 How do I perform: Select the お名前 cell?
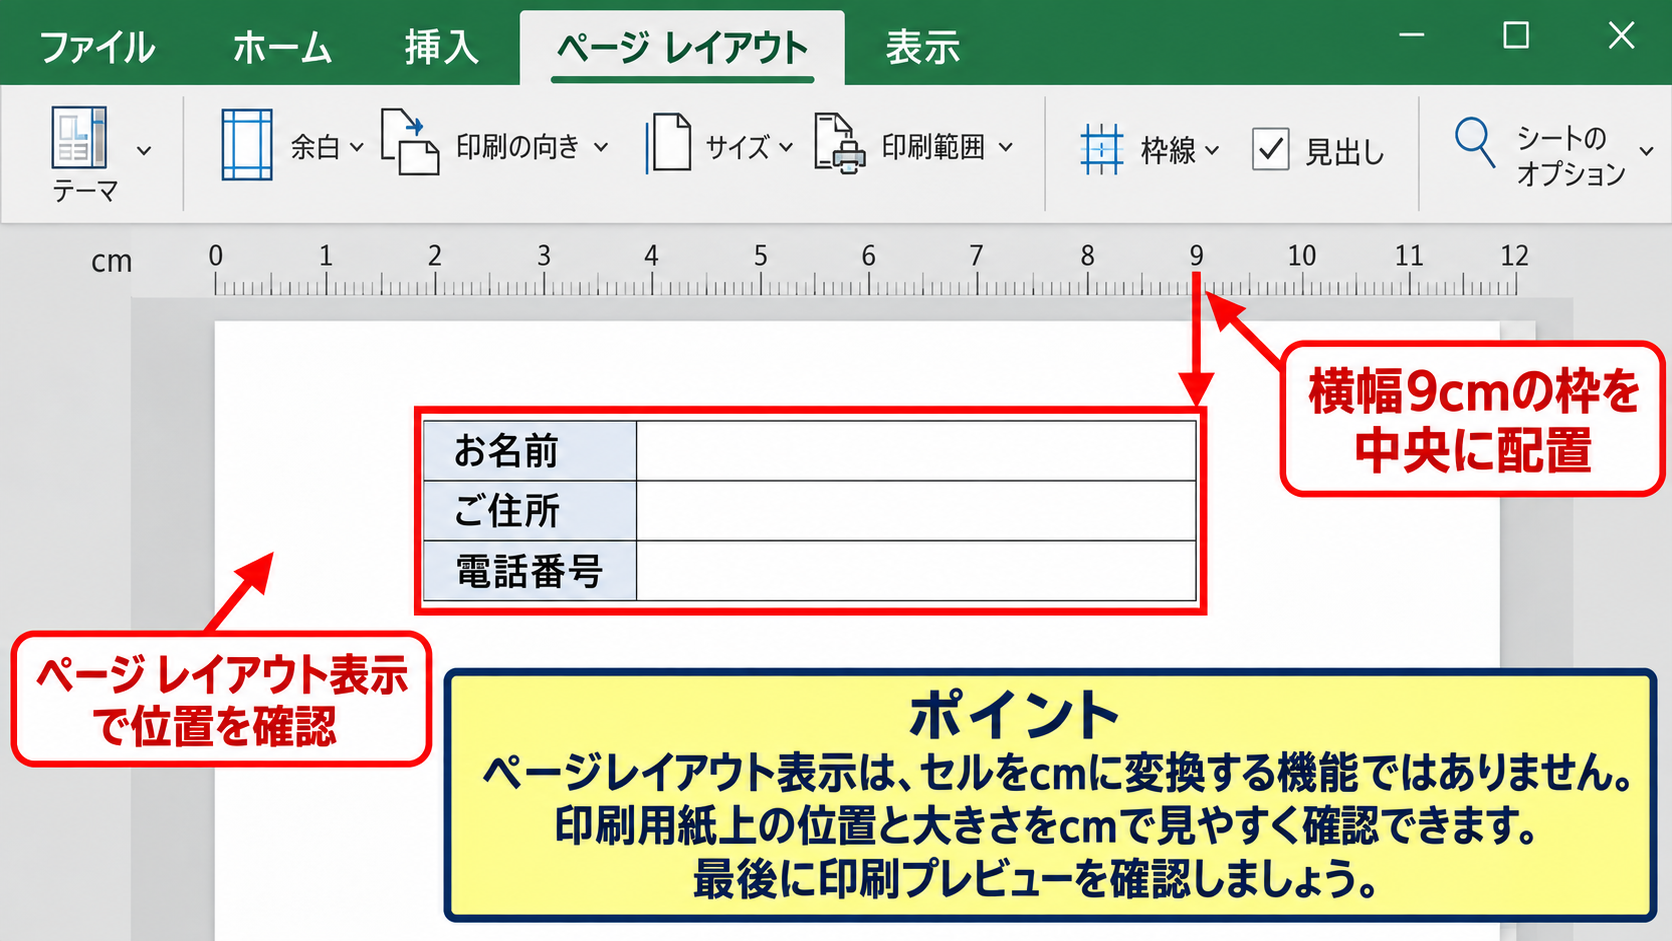coord(530,451)
